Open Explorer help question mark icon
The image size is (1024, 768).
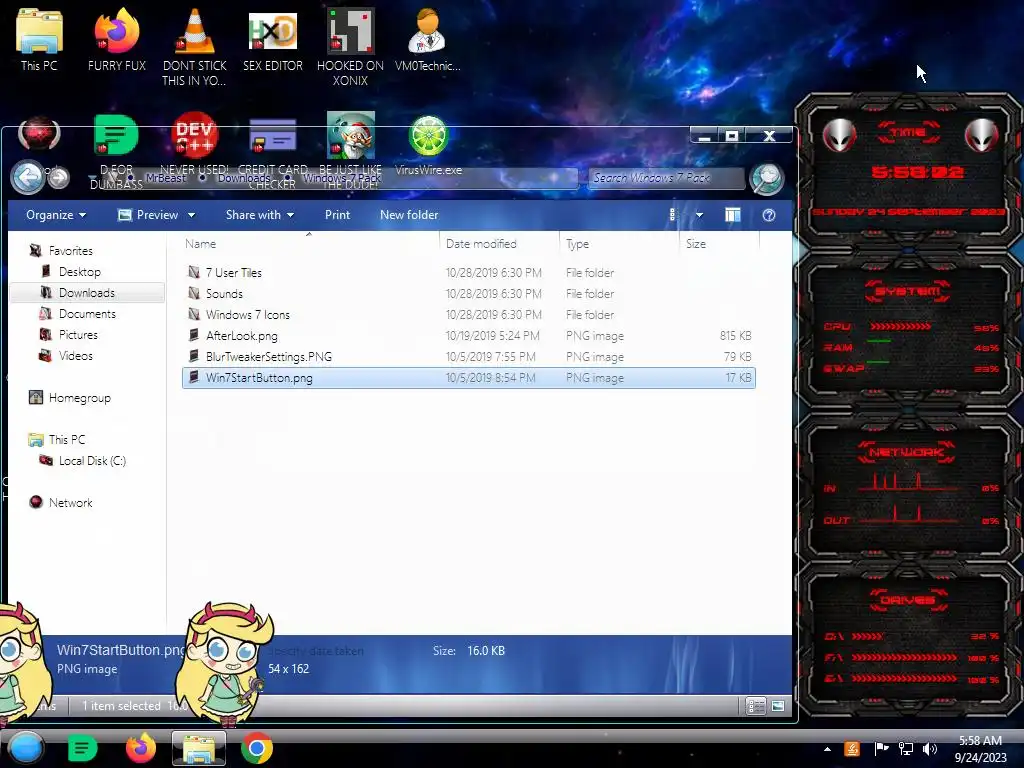pyautogui.click(x=769, y=215)
